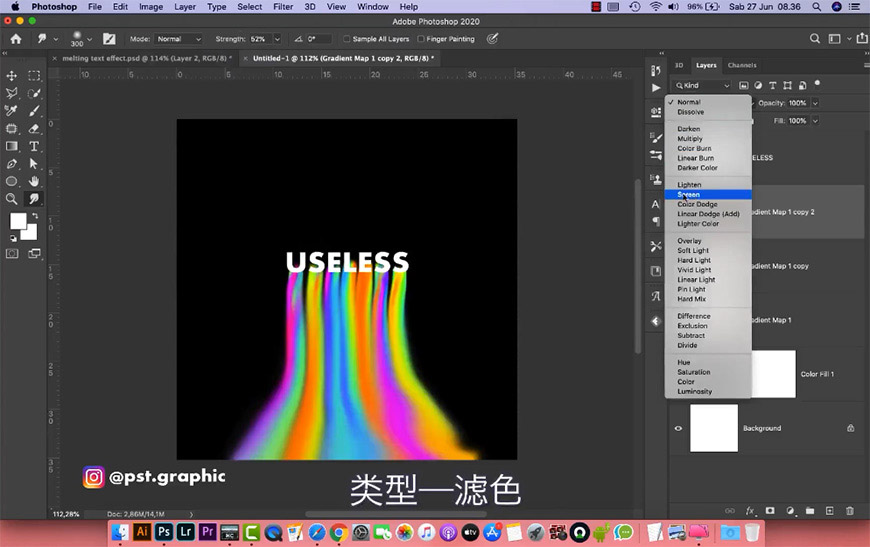Select the Quick Selection tool

click(34, 93)
